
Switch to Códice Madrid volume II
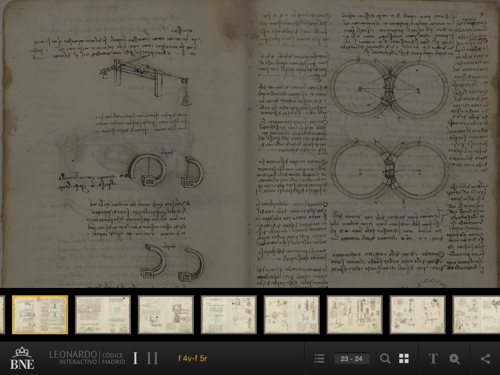152,358
